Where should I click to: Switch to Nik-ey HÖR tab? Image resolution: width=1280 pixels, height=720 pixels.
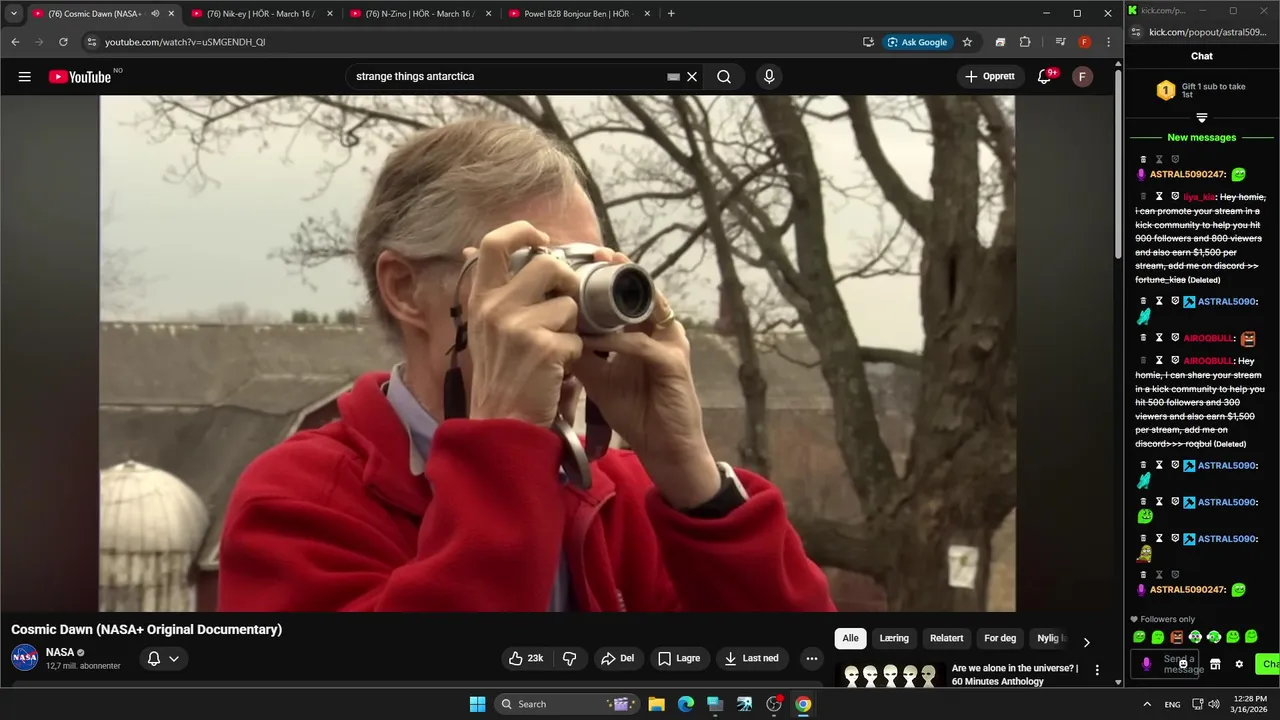coord(261,14)
